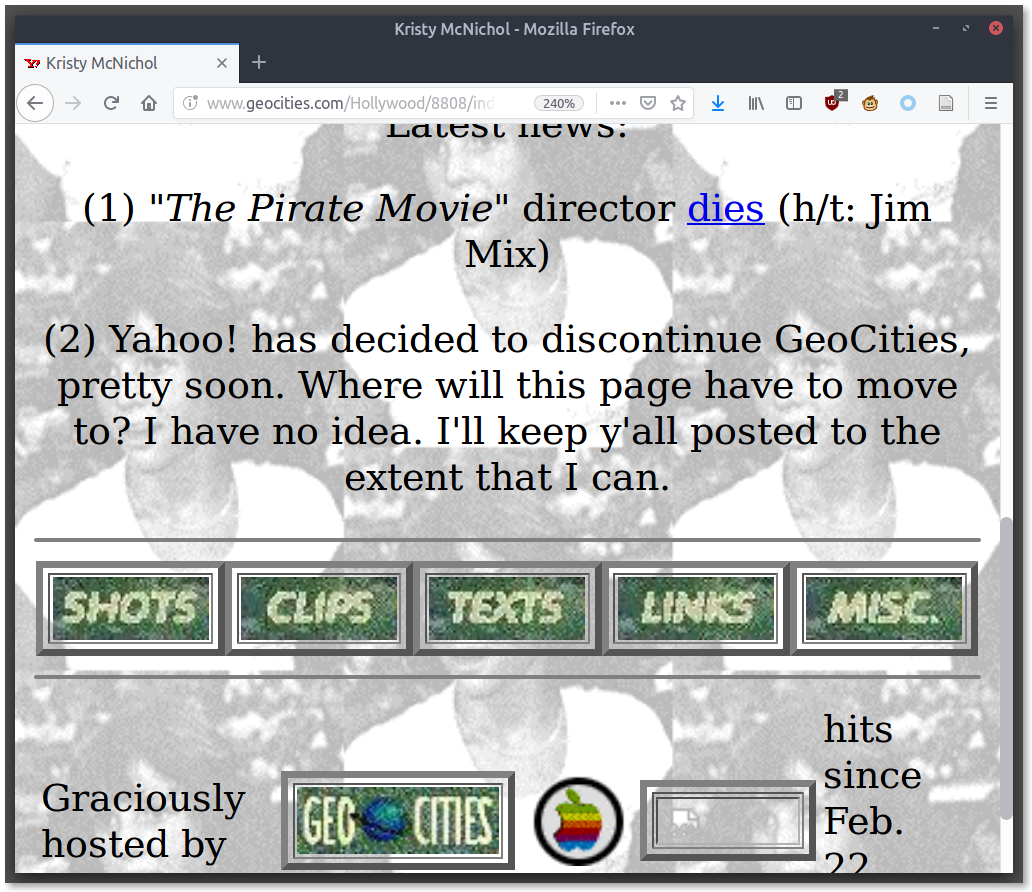The height and width of the screenshot is (892, 1032).
Task: Save page to Pocket
Action: coord(647,103)
